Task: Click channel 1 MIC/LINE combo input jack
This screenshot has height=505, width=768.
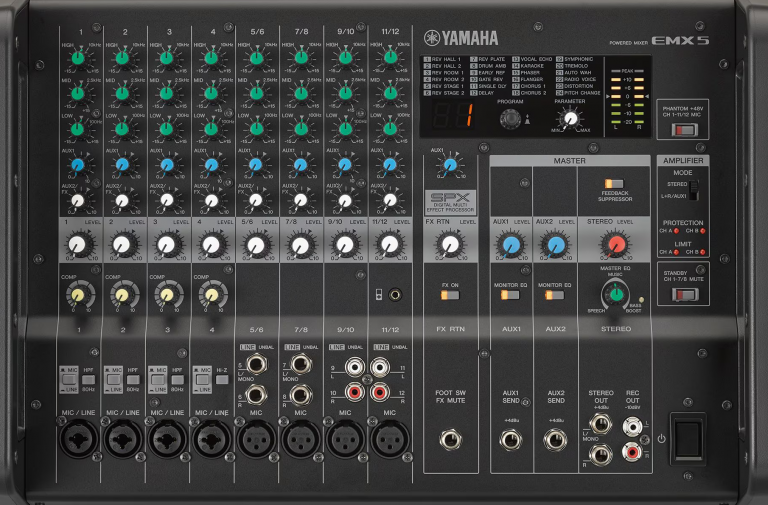Action: (78, 439)
